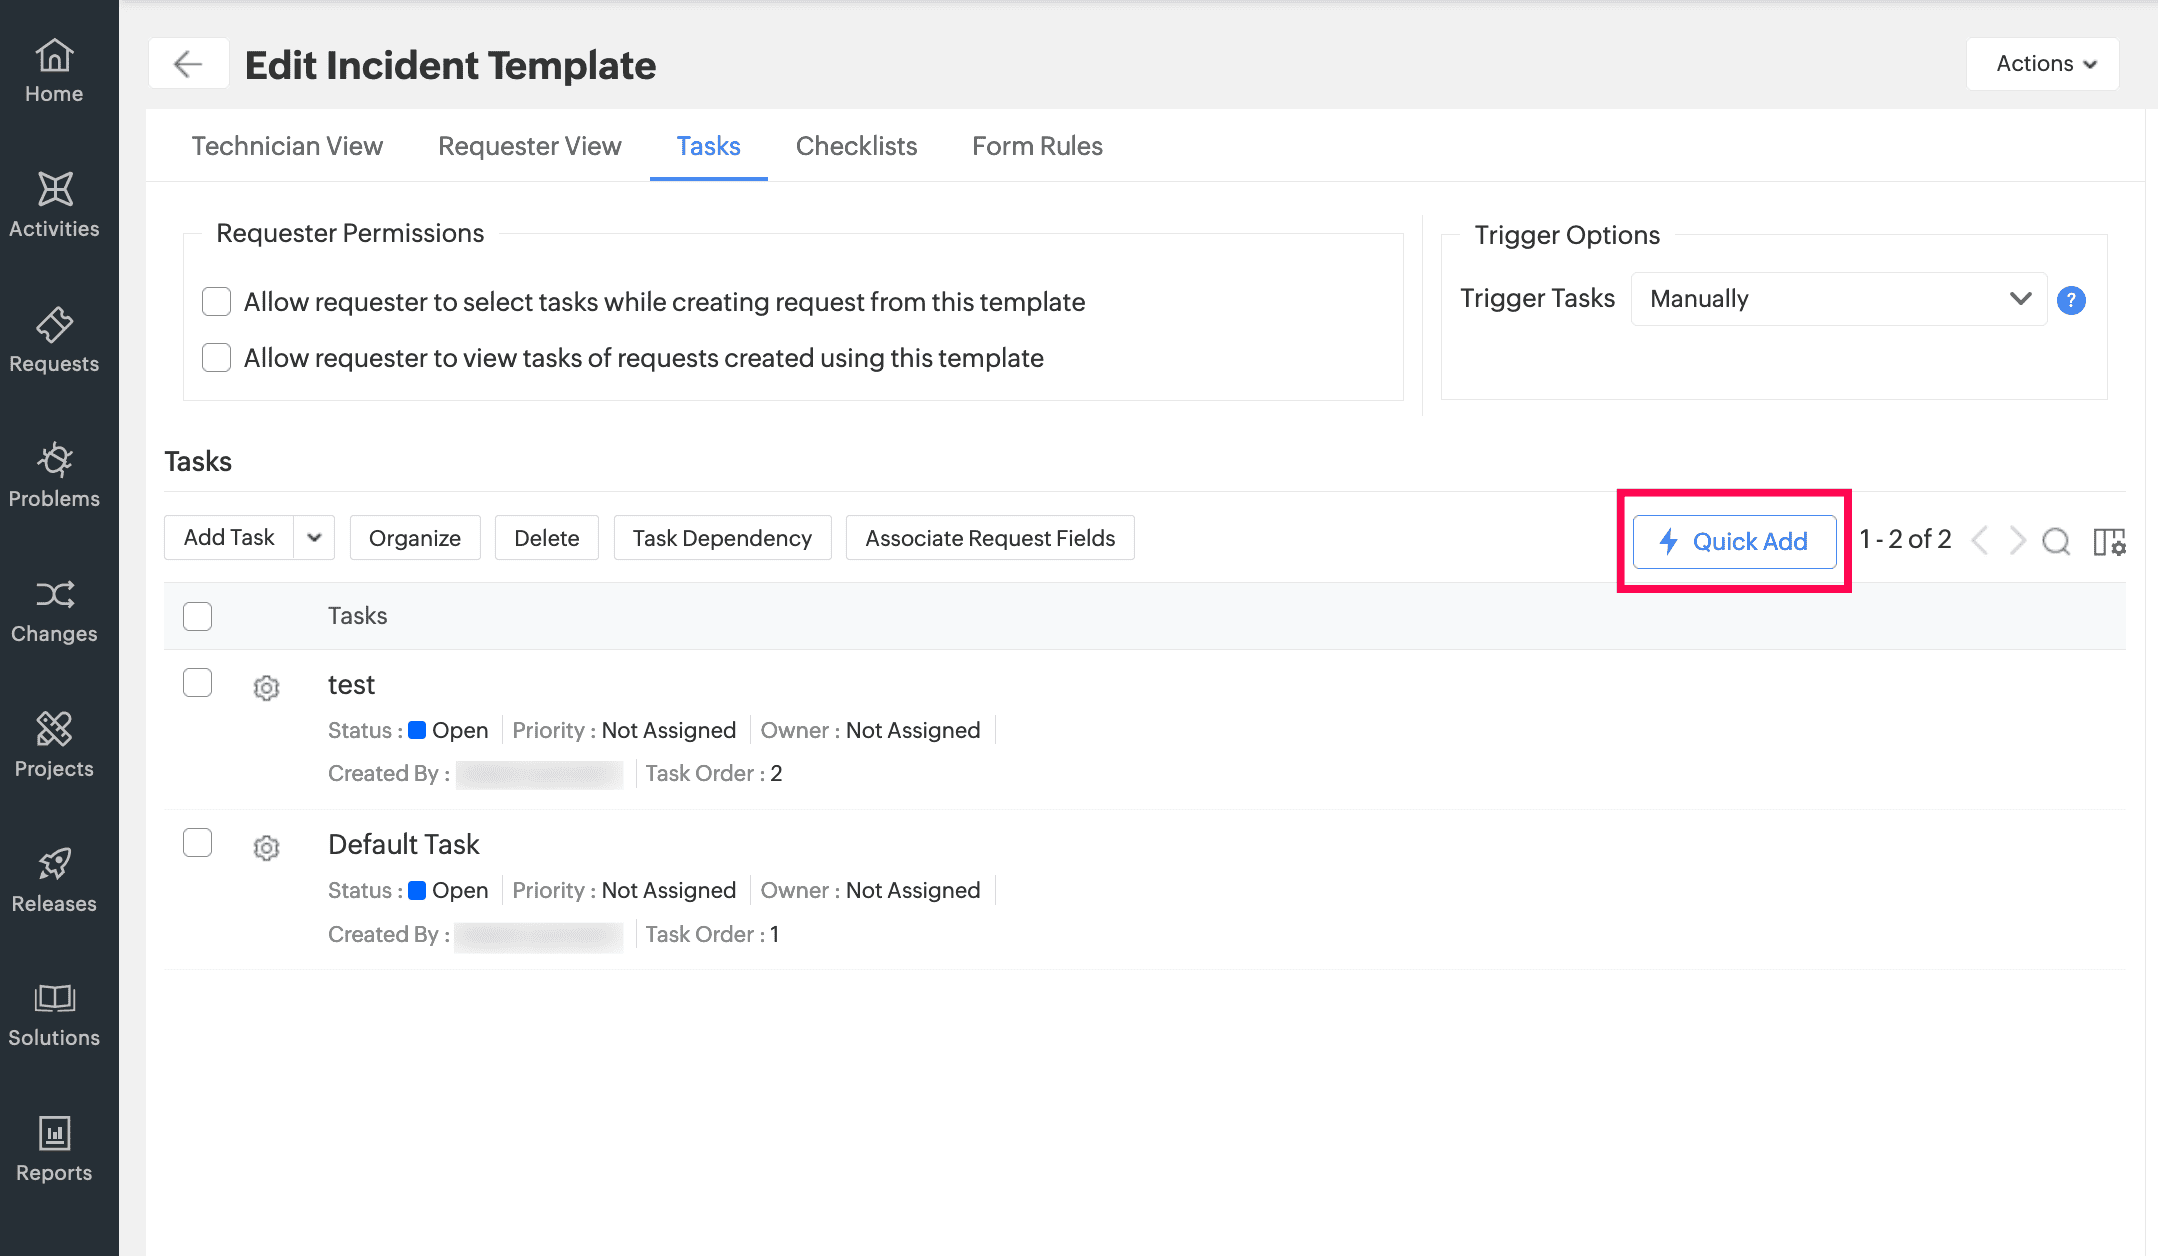Switch to the Form Rules tab
Image resolution: width=2158 pixels, height=1256 pixels.
1037,146
